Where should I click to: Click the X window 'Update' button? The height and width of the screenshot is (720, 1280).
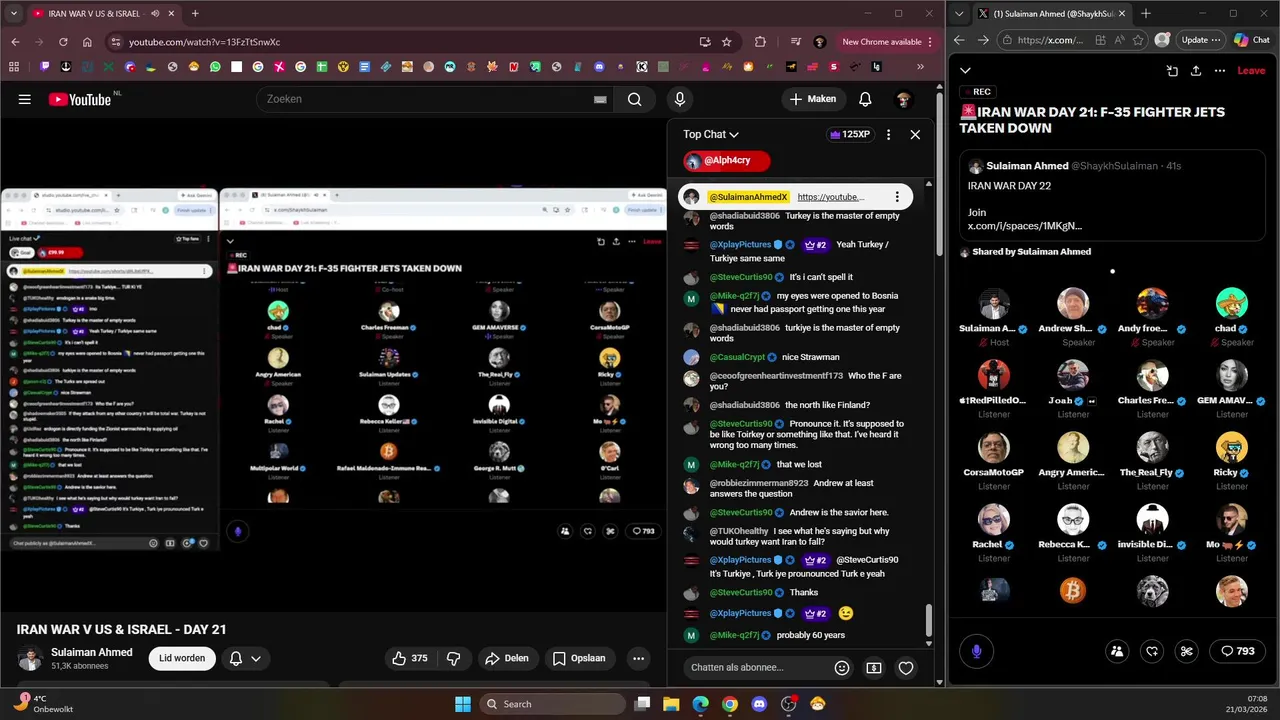coord(1201,40)
